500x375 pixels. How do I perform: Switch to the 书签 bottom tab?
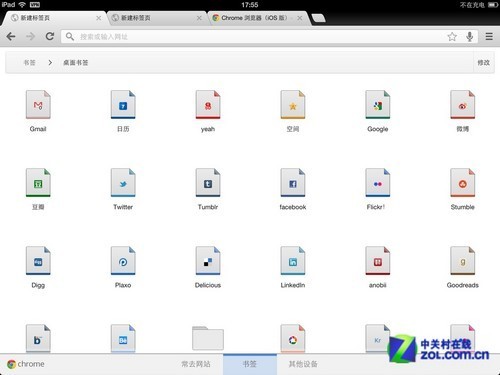tap(250, 364)
